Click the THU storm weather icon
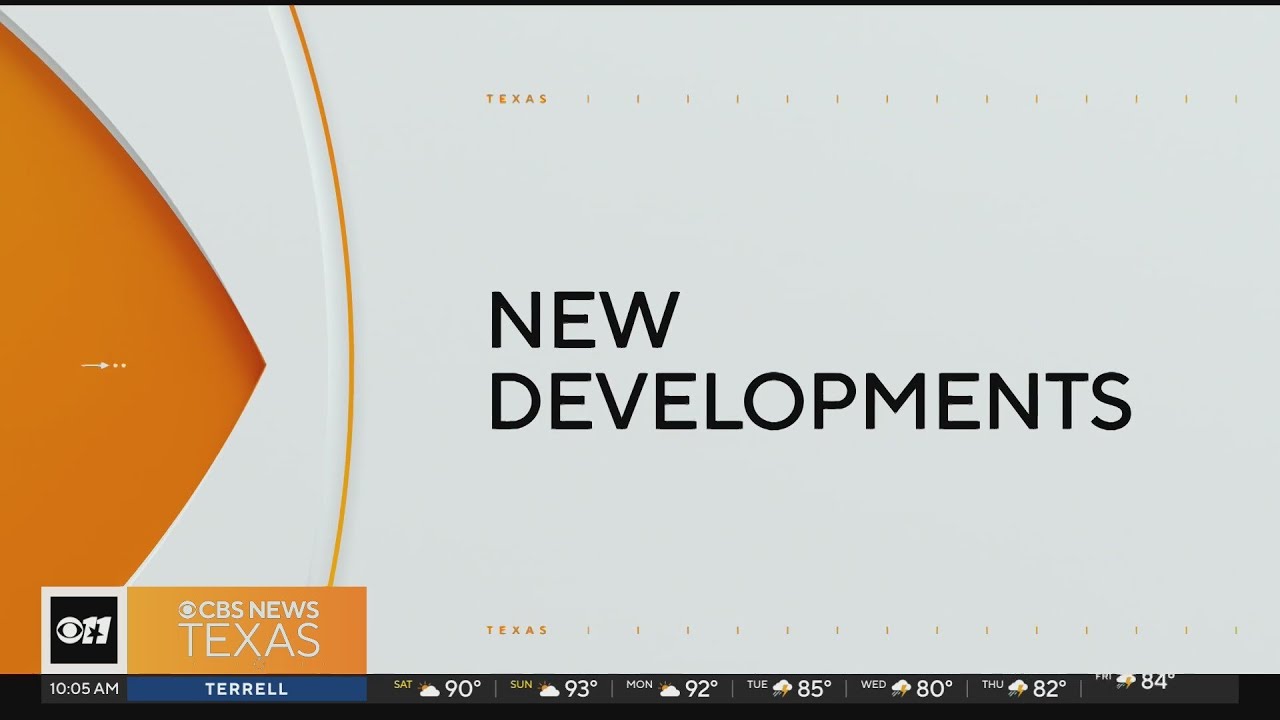 coord(1018,689)
